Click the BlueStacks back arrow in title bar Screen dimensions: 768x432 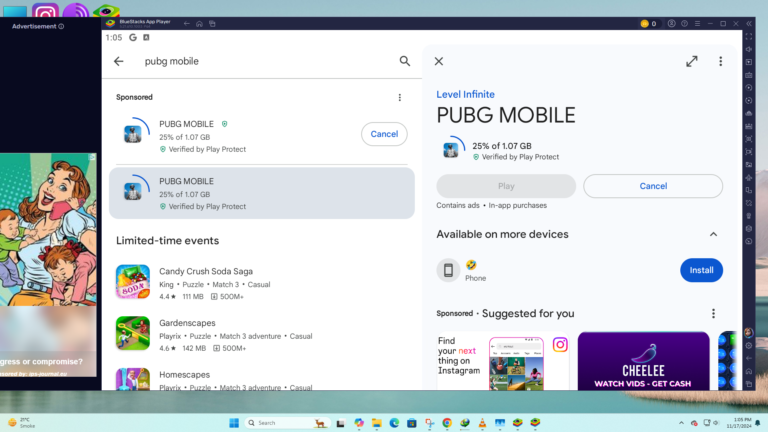point(187,24)
